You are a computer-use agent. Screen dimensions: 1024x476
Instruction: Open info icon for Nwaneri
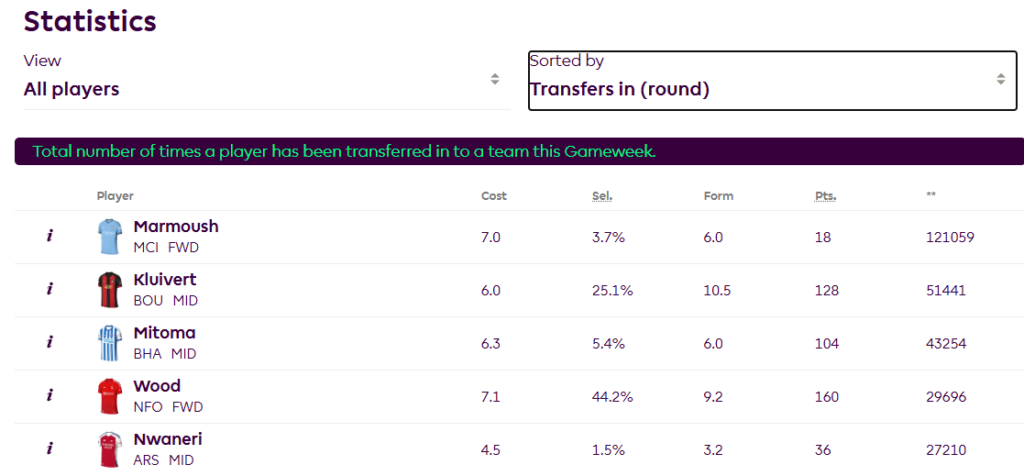tap(49, 449)
